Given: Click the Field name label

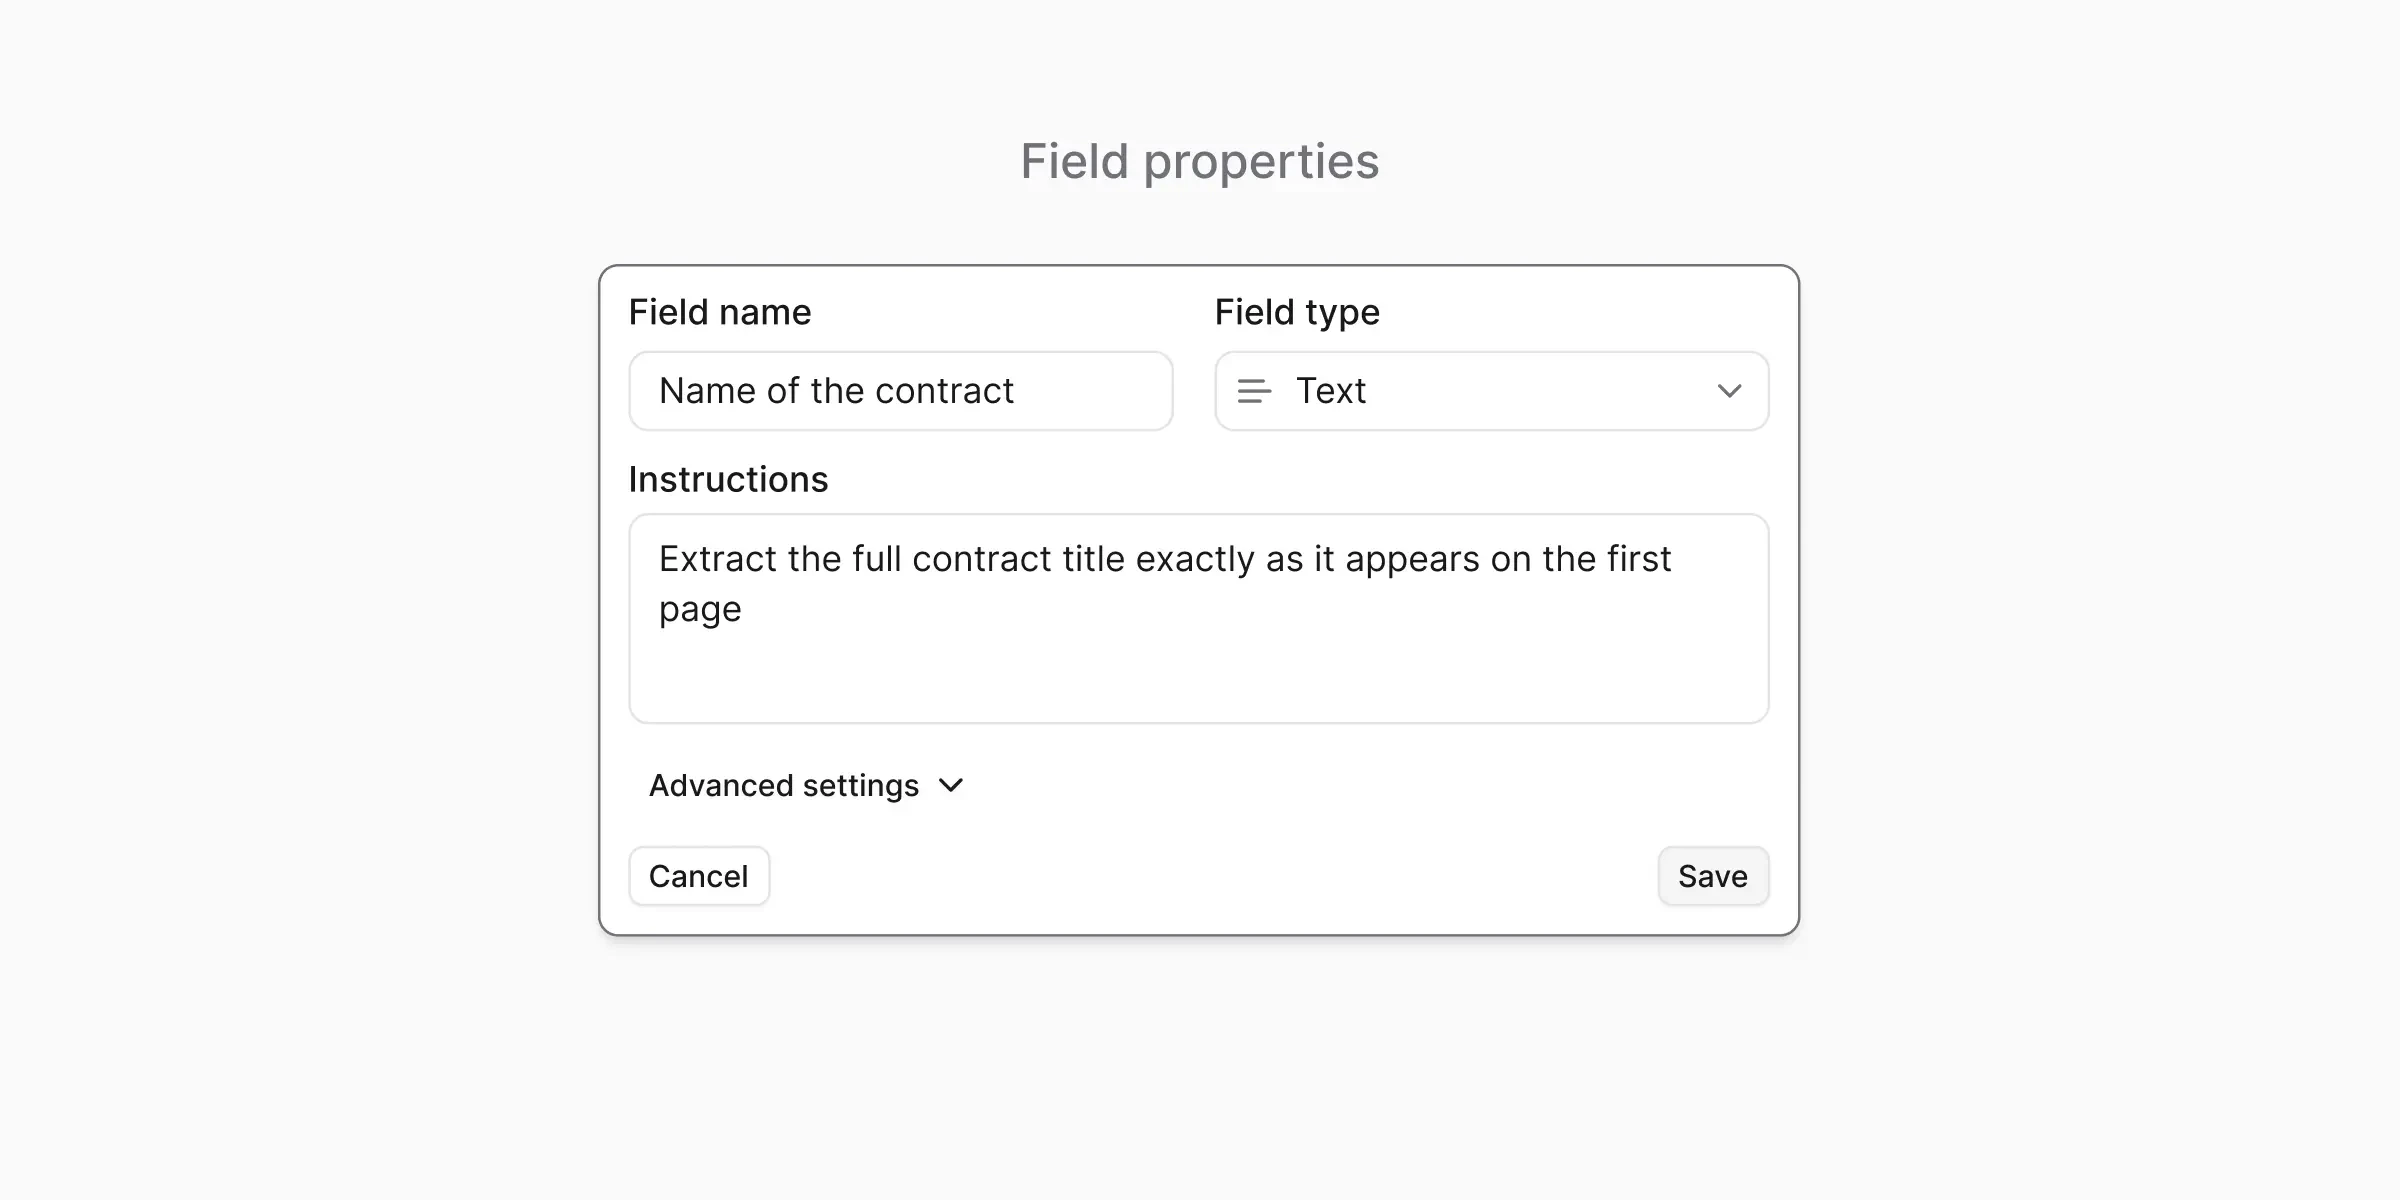Looking at the screenshot, I should (x=719, y=311).
